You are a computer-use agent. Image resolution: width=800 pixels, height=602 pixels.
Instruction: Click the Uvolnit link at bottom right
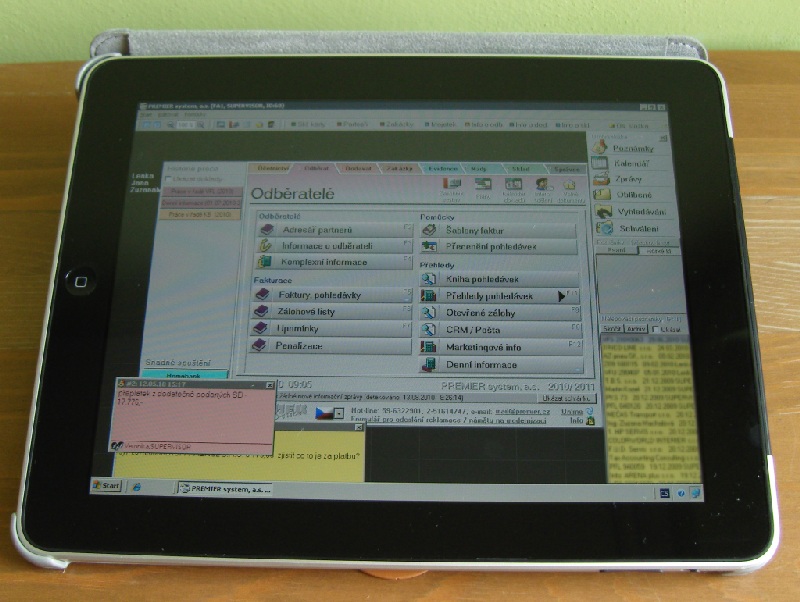click(x=572, y=411)
